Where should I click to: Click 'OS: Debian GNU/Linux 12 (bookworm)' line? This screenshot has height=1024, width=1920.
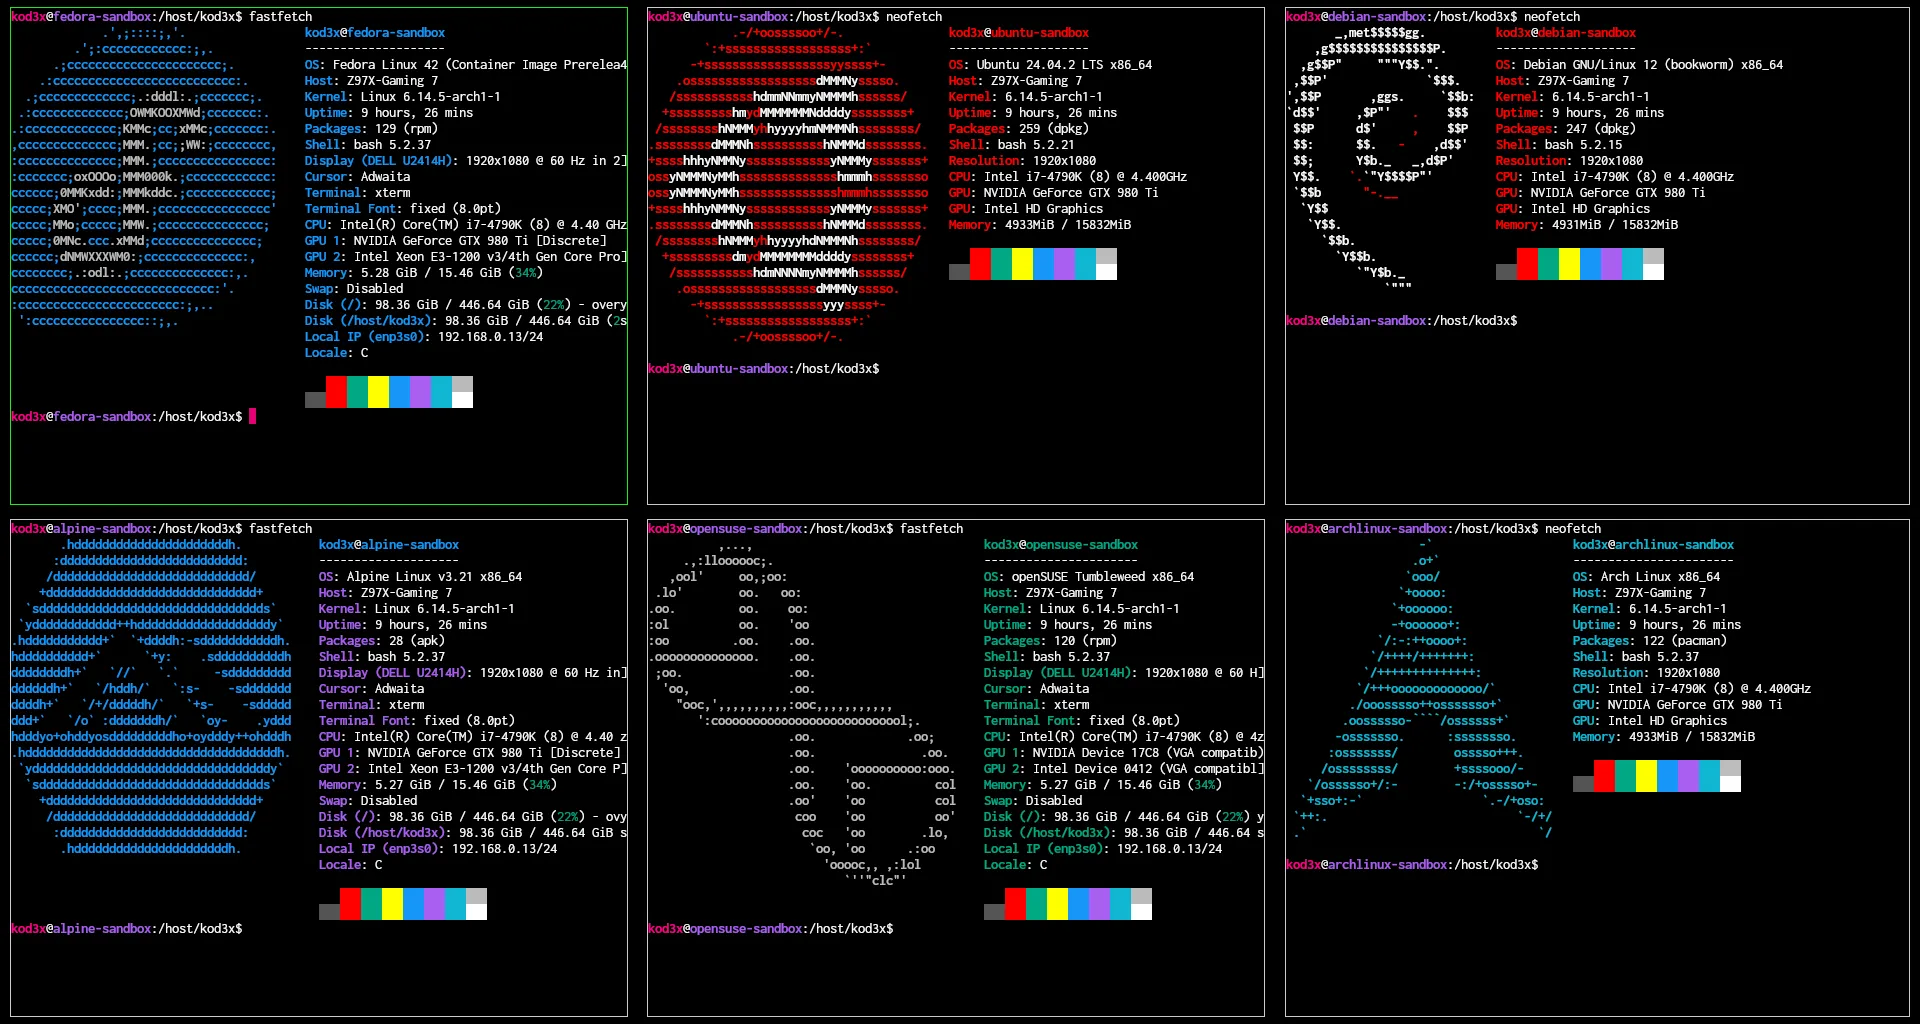point(1639,65)
